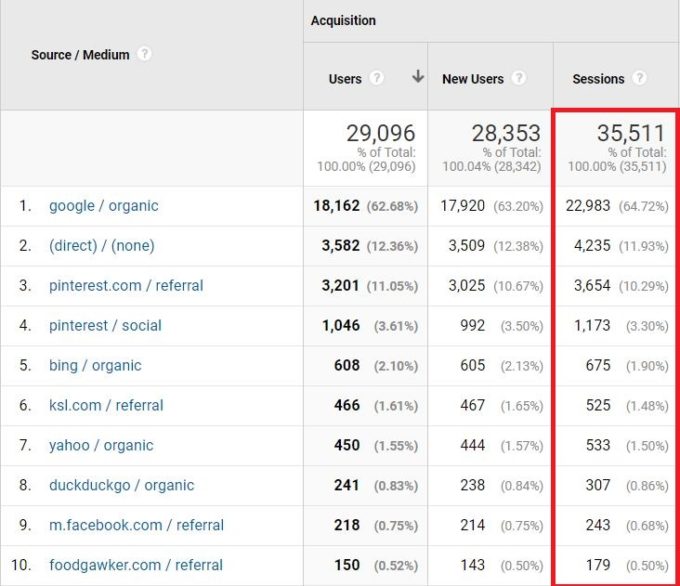Image resolution: width=680 pixels, height=586 pixels.
Task: Select foodgawker.com new users 143
Action: coord(473,565)
